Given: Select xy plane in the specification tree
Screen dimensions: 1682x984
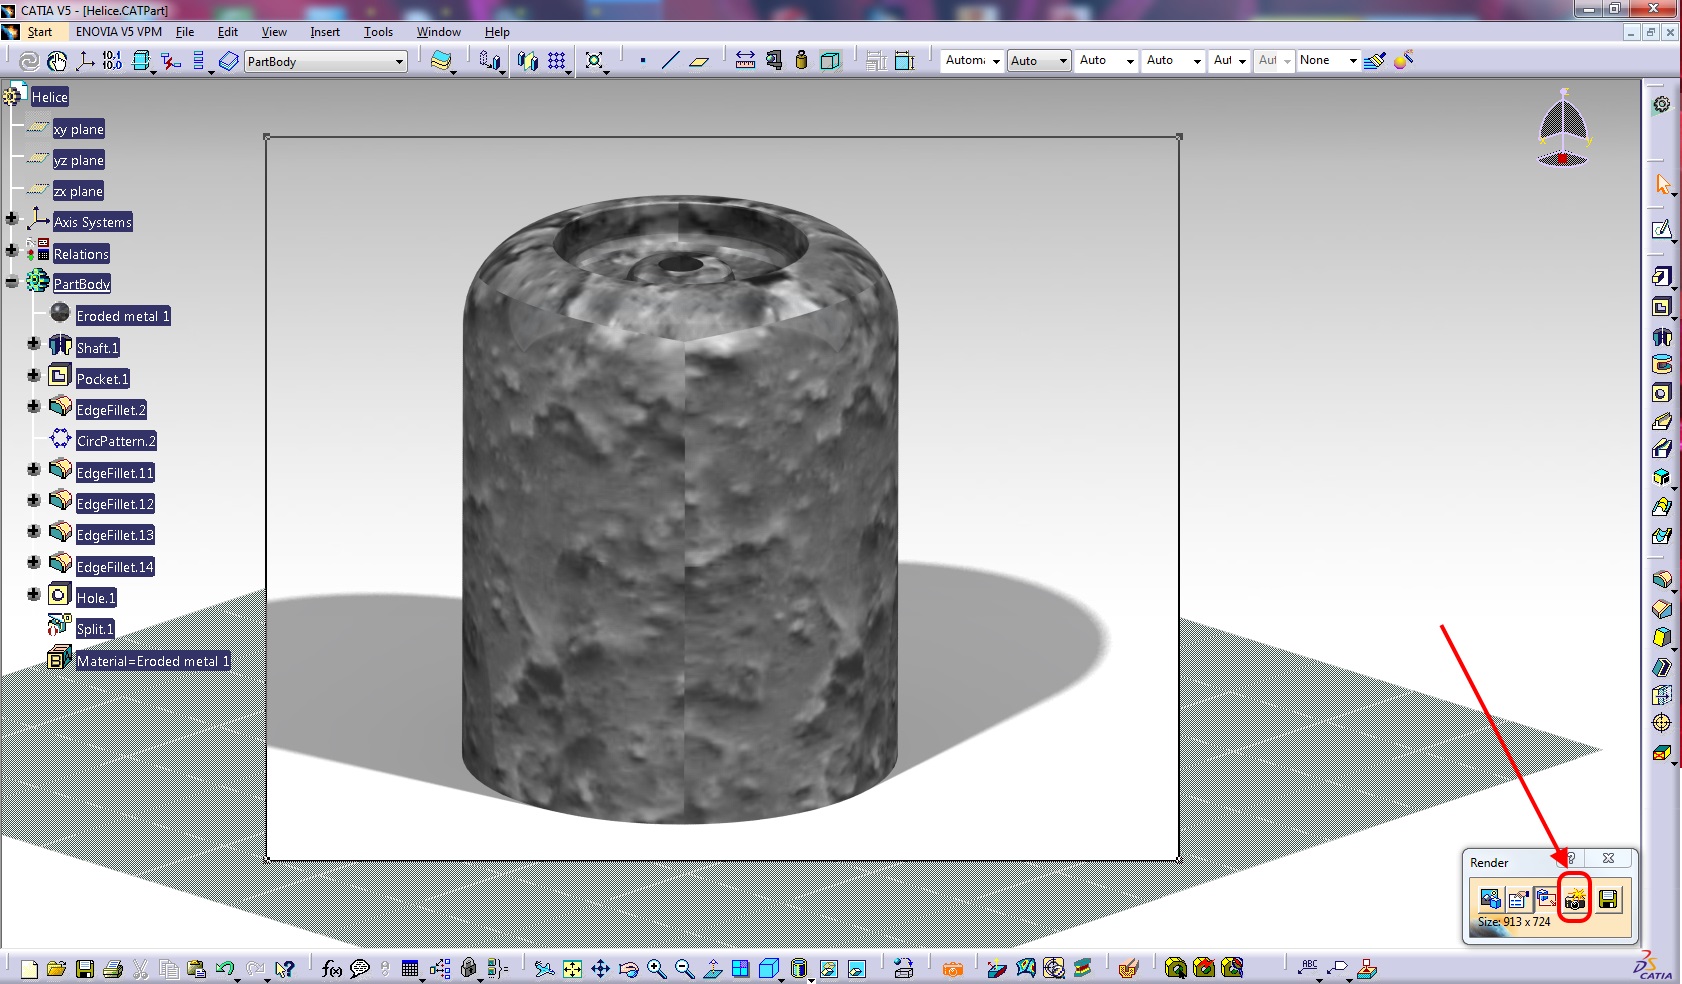Looking at the screenshot, I should (79, 129).
